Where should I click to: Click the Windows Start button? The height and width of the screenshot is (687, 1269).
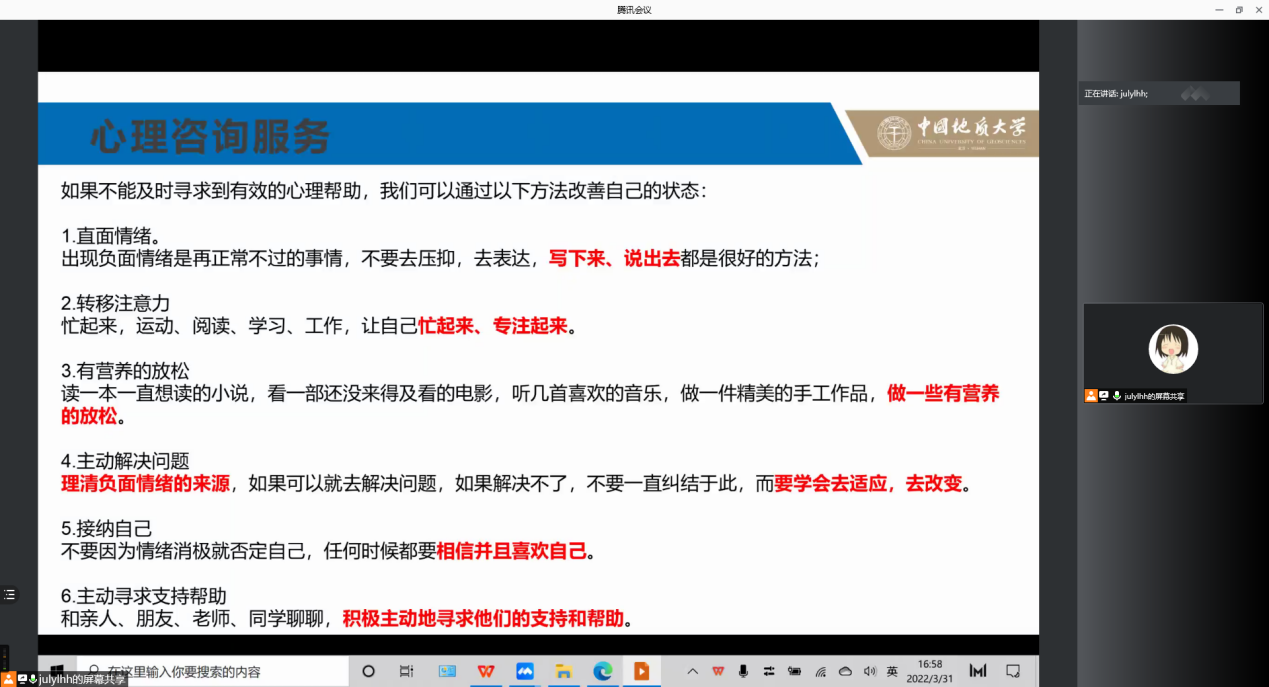click(58, 671)
